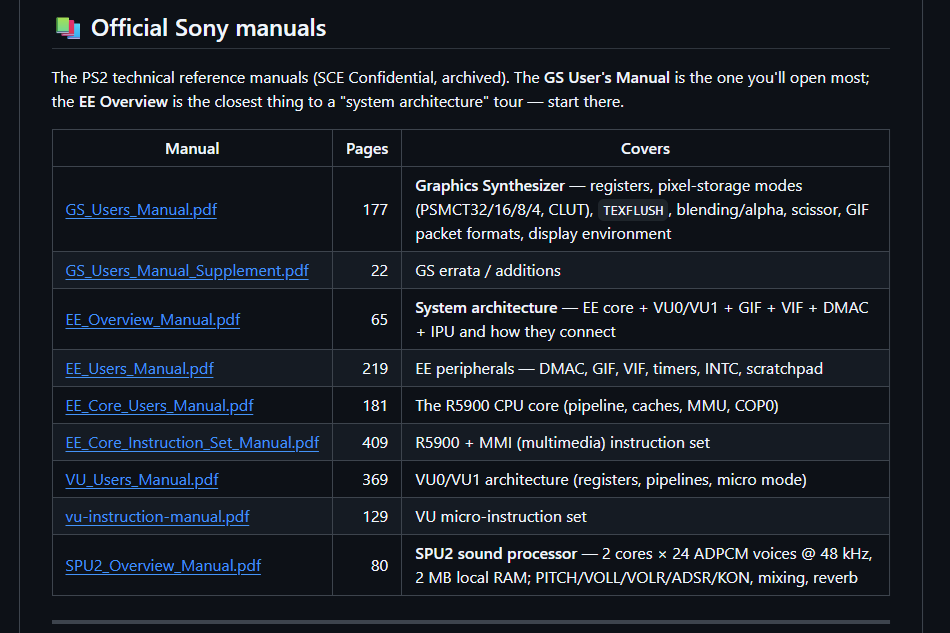Click page count 219
950x633 pixels.
click(375, 369)
